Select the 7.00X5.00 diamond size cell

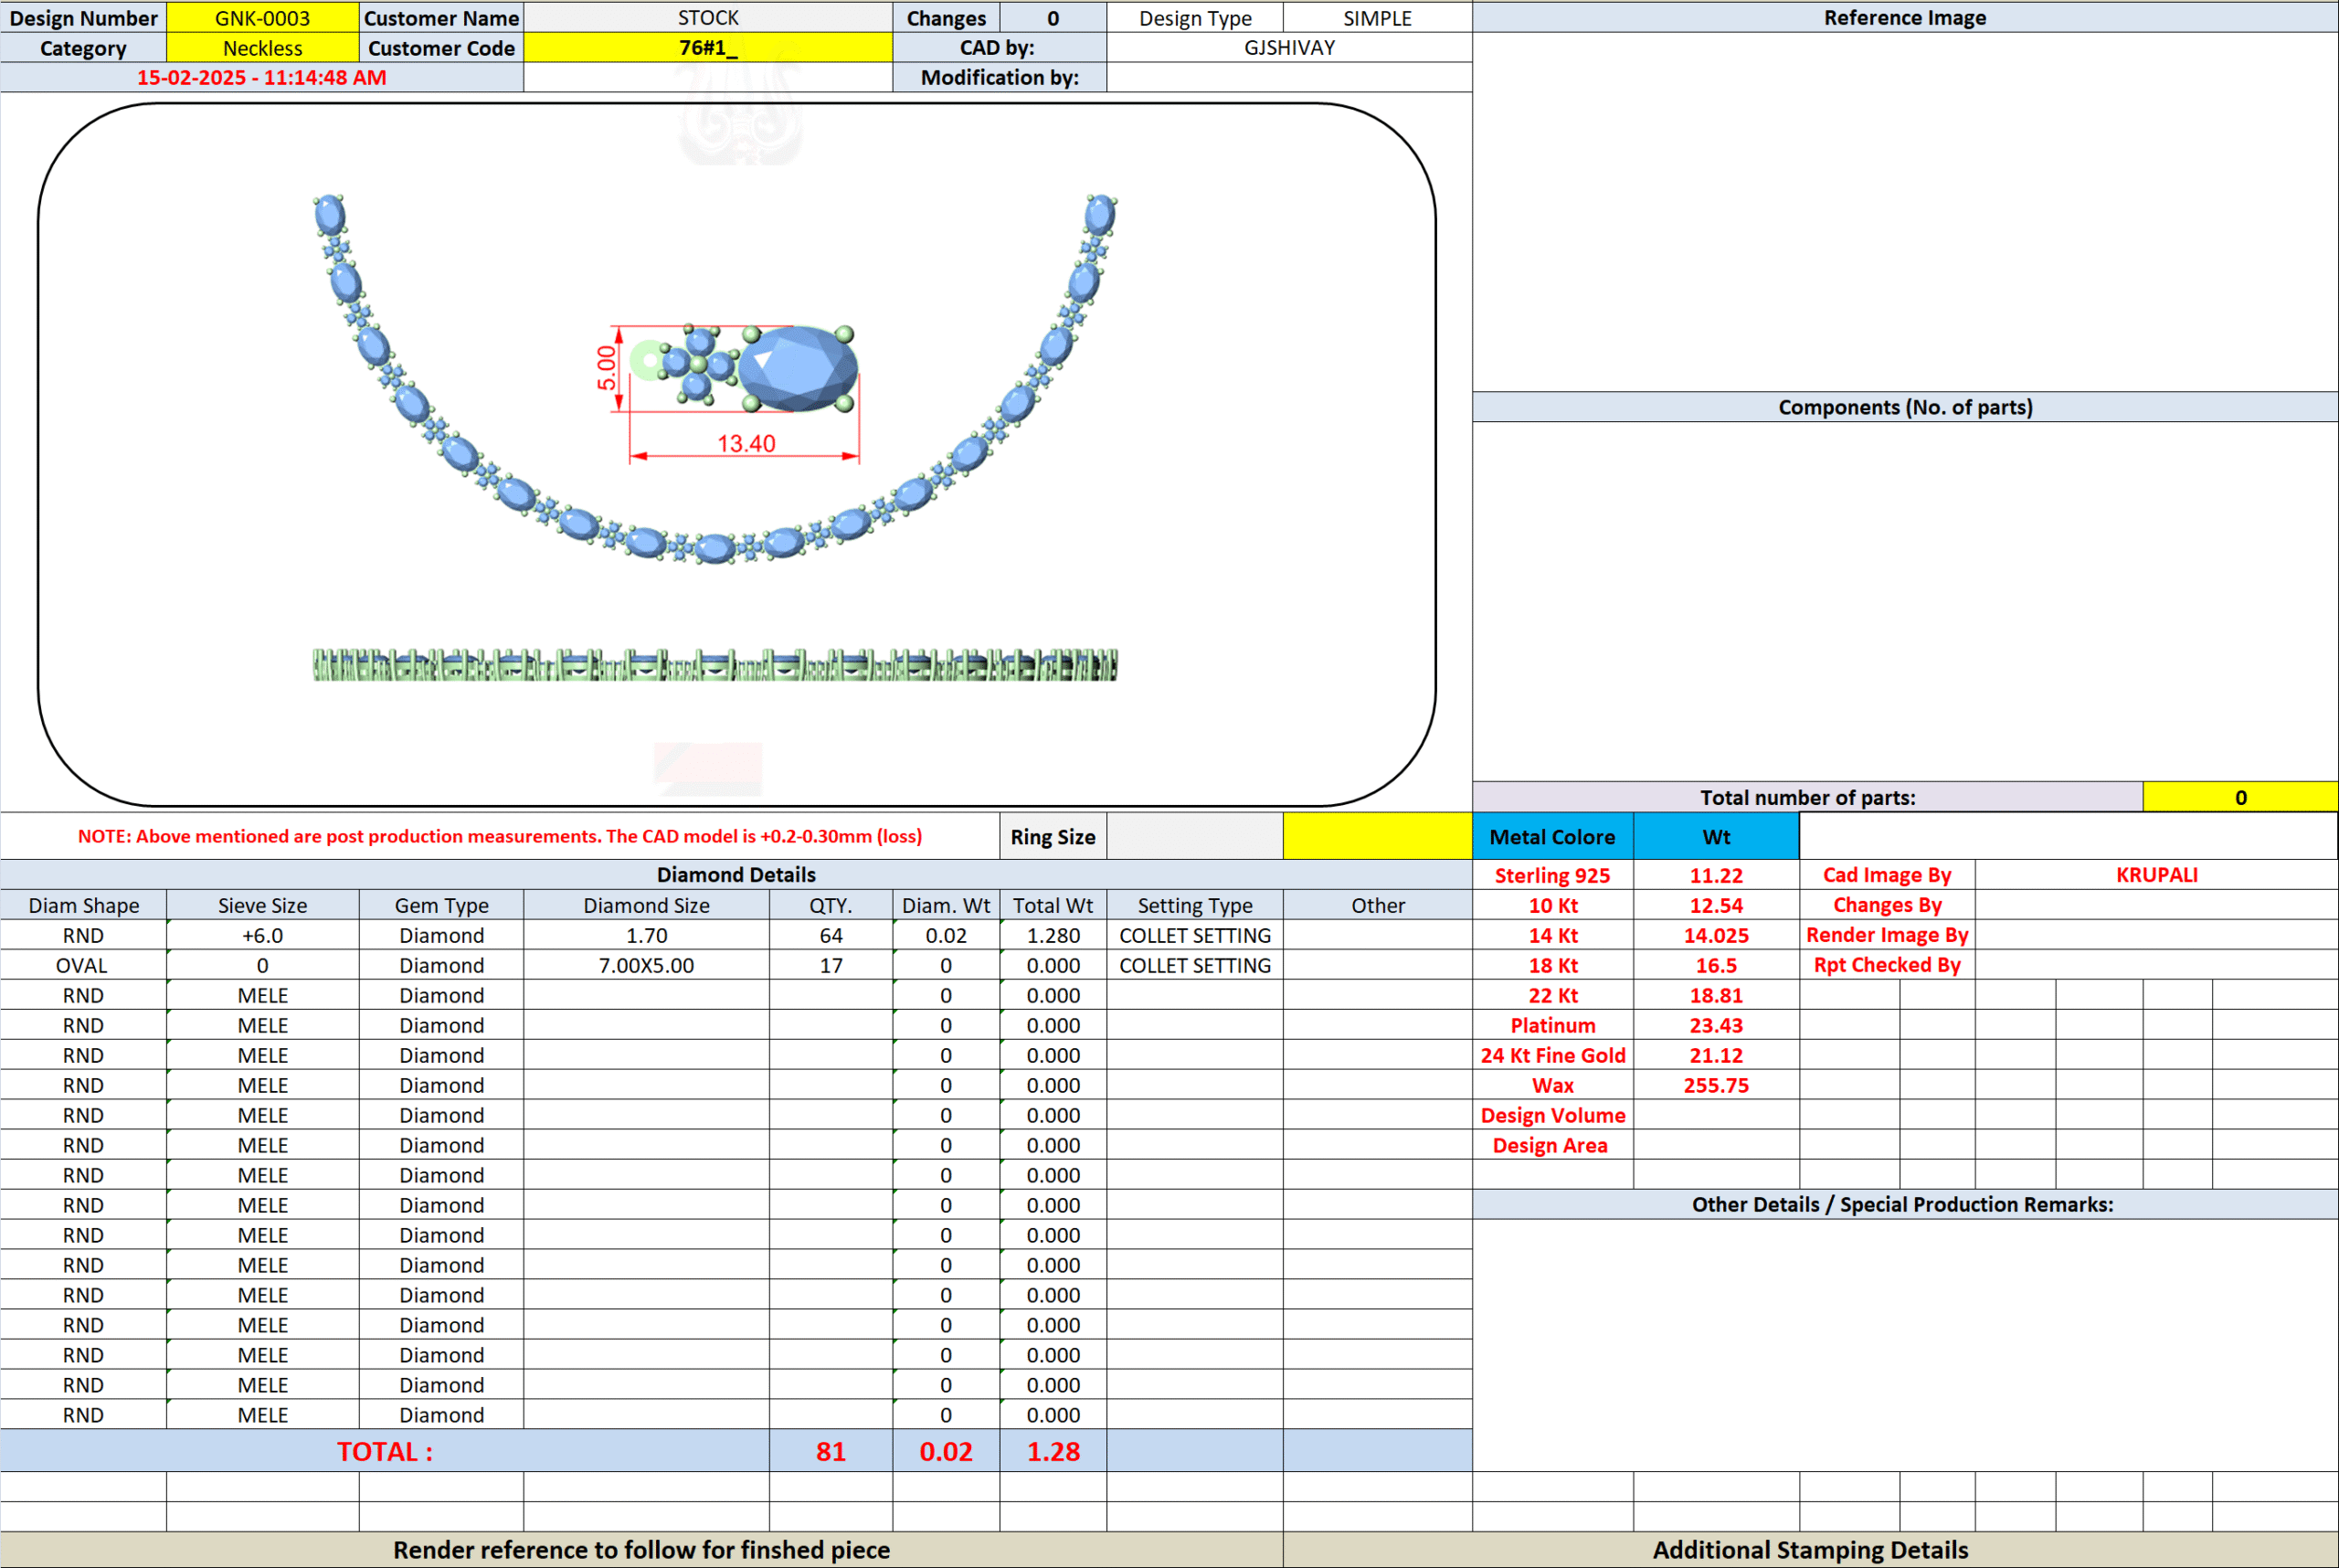pyautogui.click(x=646, y=965)
